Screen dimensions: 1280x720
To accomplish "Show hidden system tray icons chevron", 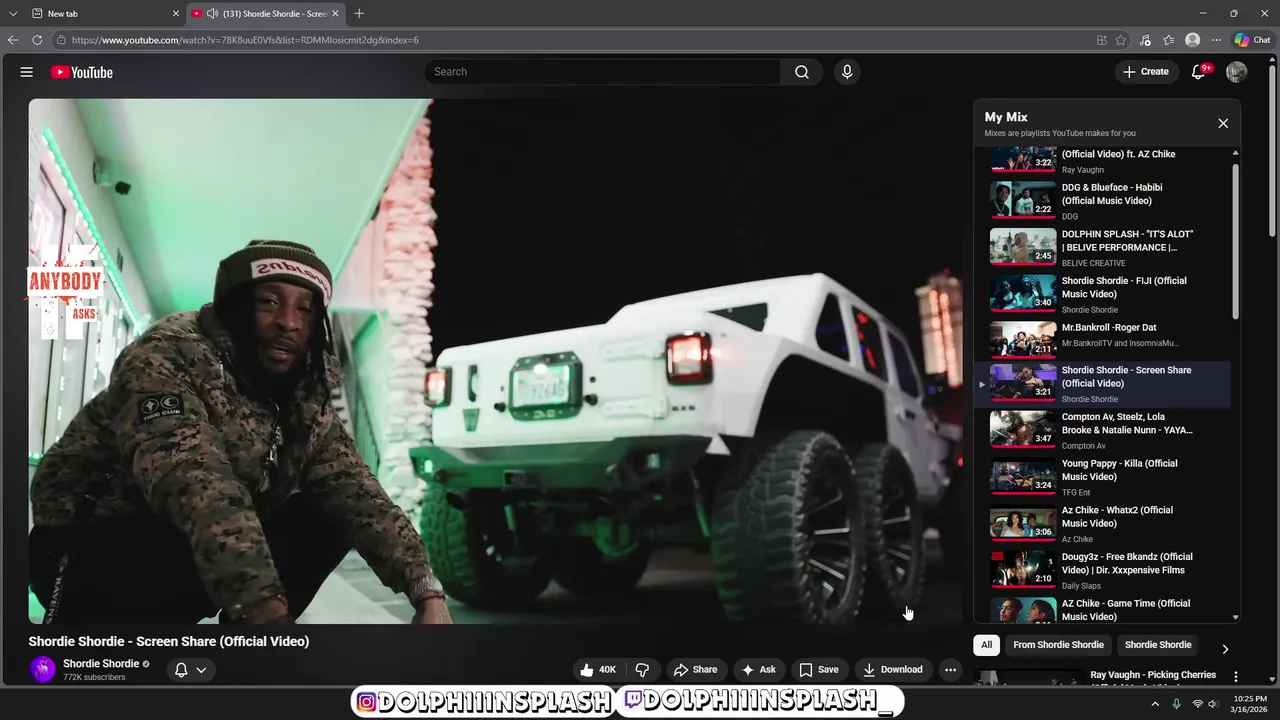I will point(1155,704).
